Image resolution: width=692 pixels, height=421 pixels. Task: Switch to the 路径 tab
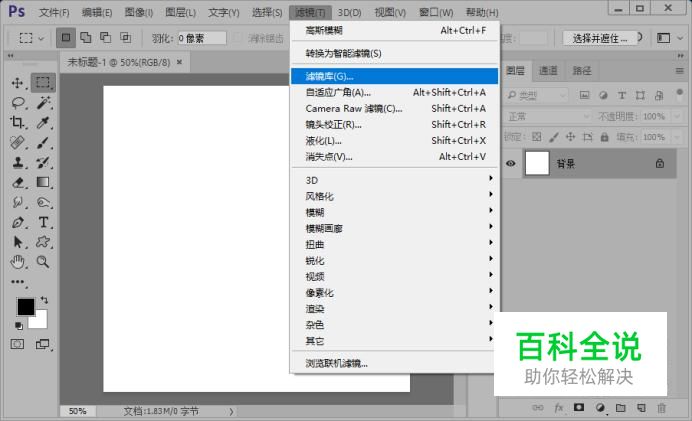pos(581,71)
